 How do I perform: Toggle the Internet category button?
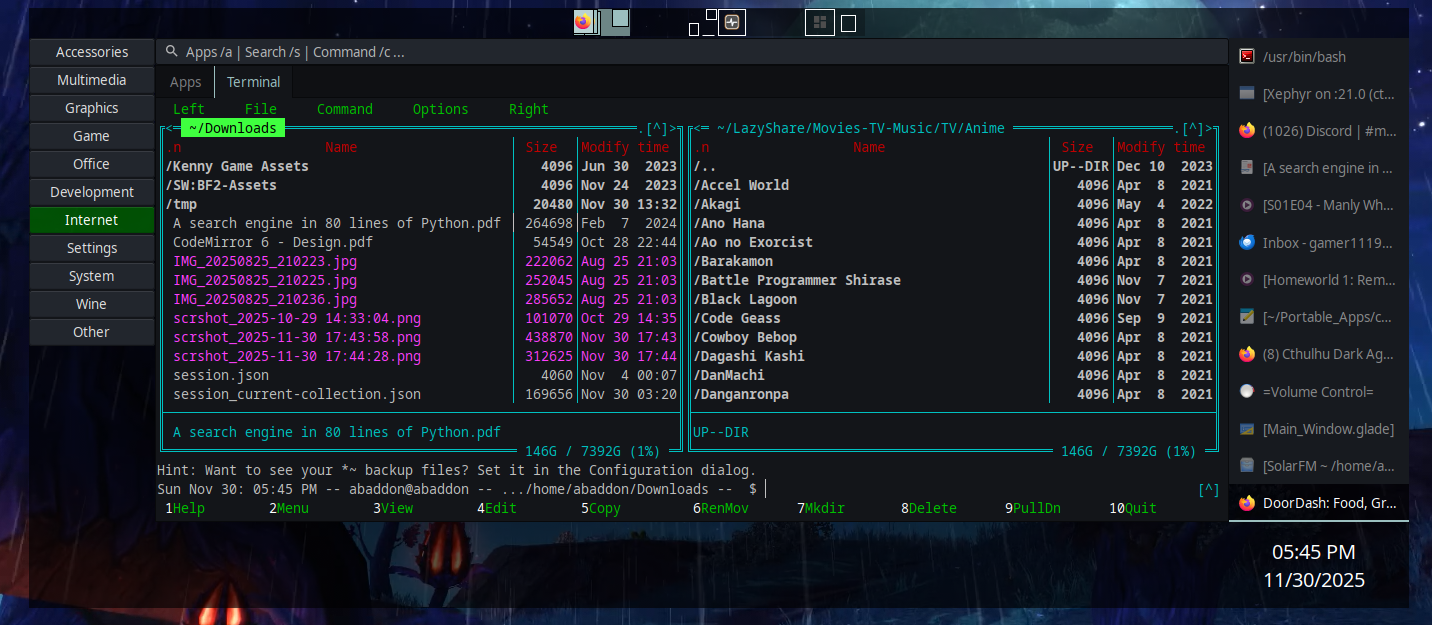click(92, 220)
